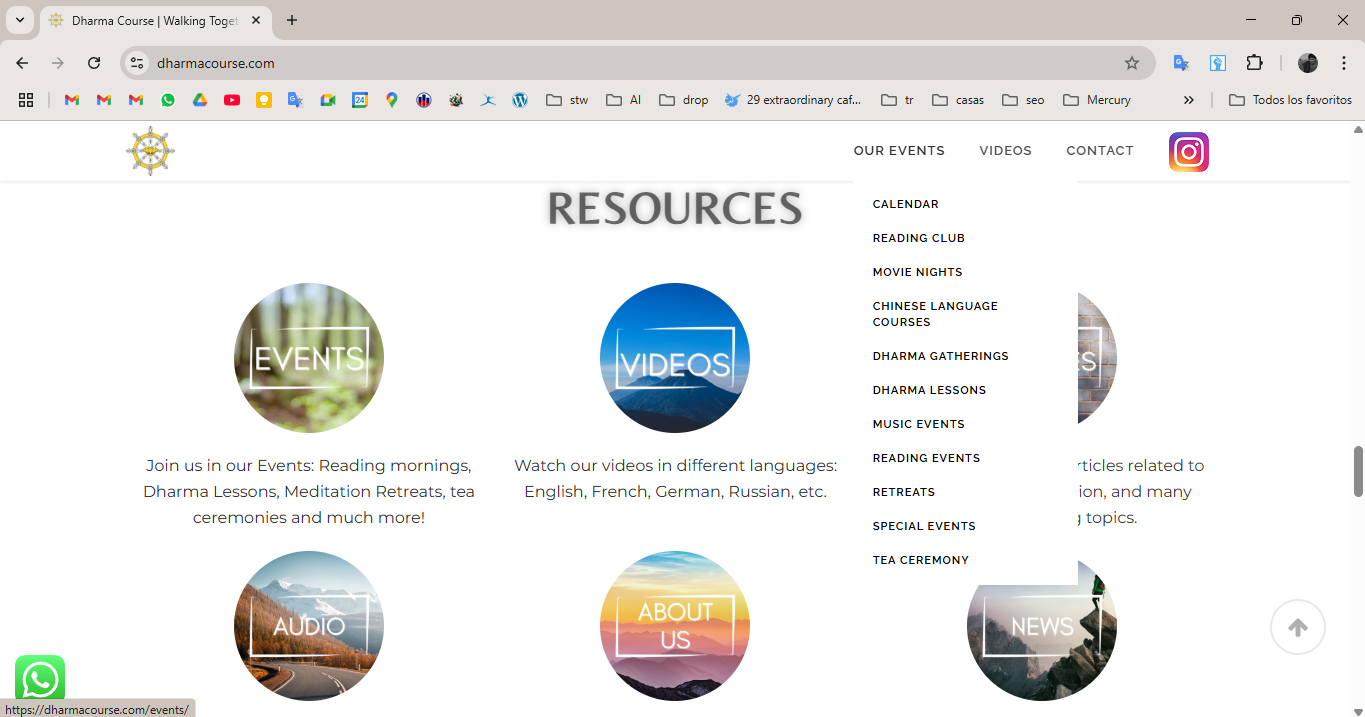The height and width of the screenshot is (717, 1365).
Task: Open the Chrome three-dot menu
Action: [1343, 63]
